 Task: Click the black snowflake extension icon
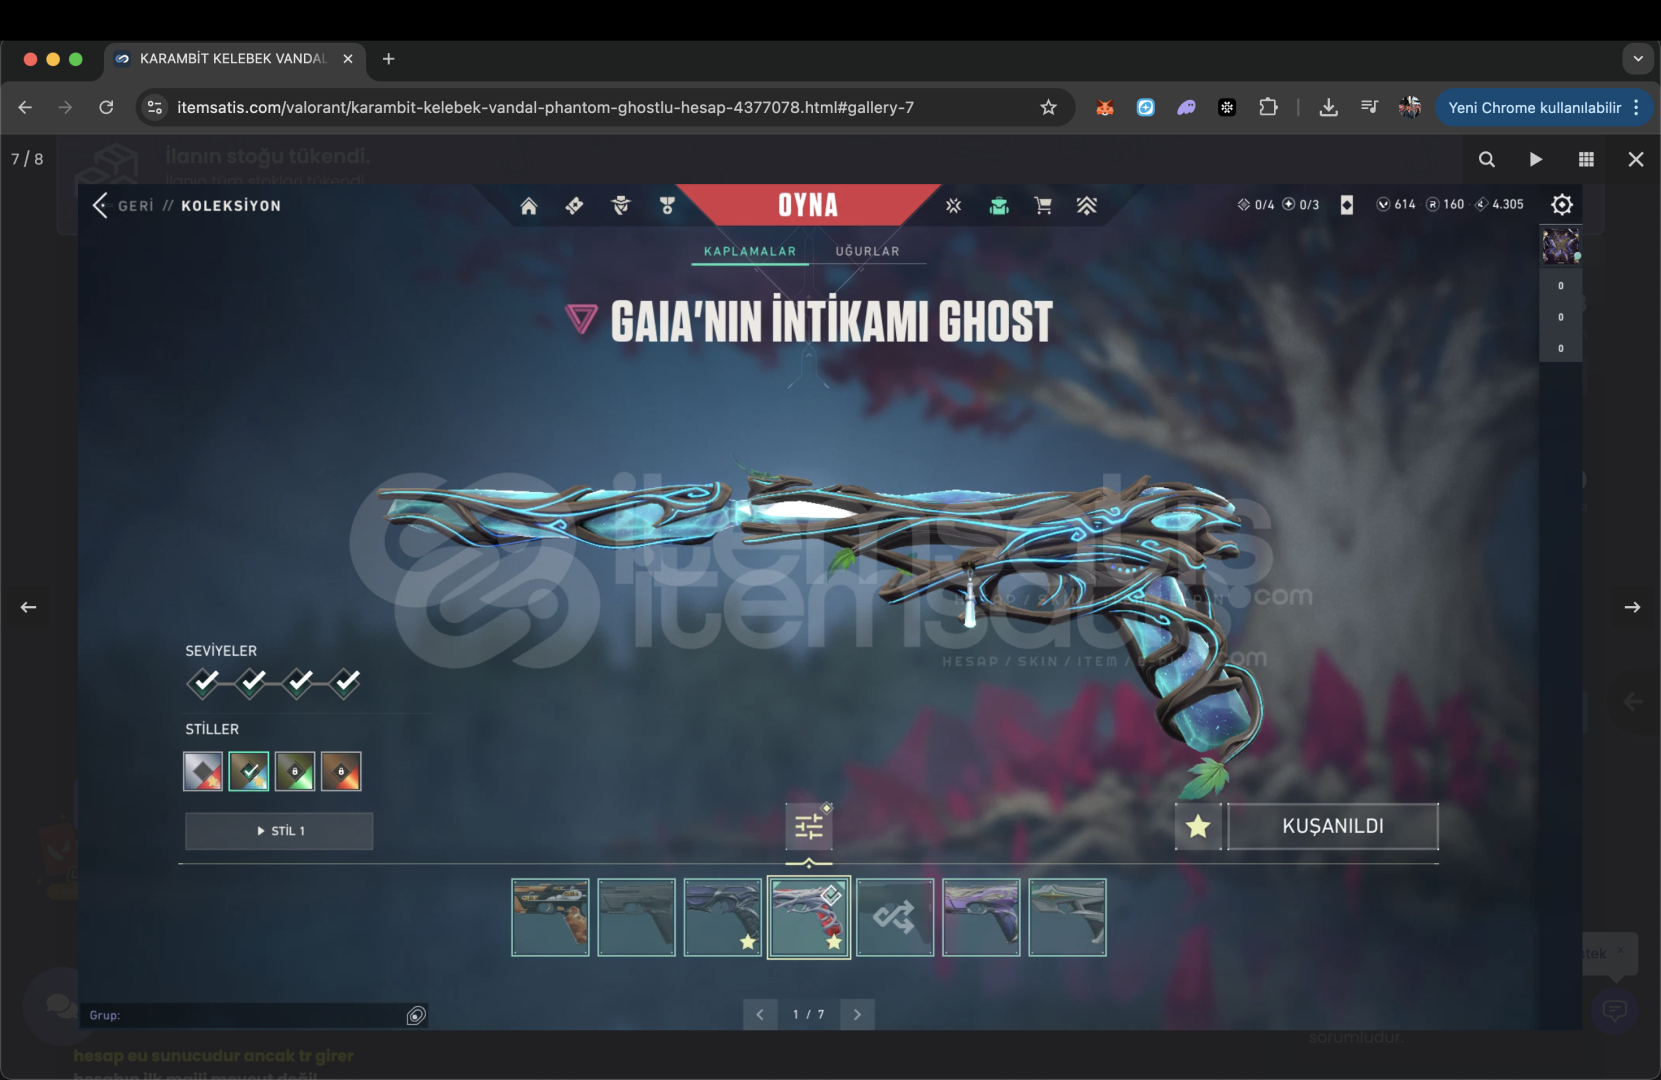point(1227,107)
